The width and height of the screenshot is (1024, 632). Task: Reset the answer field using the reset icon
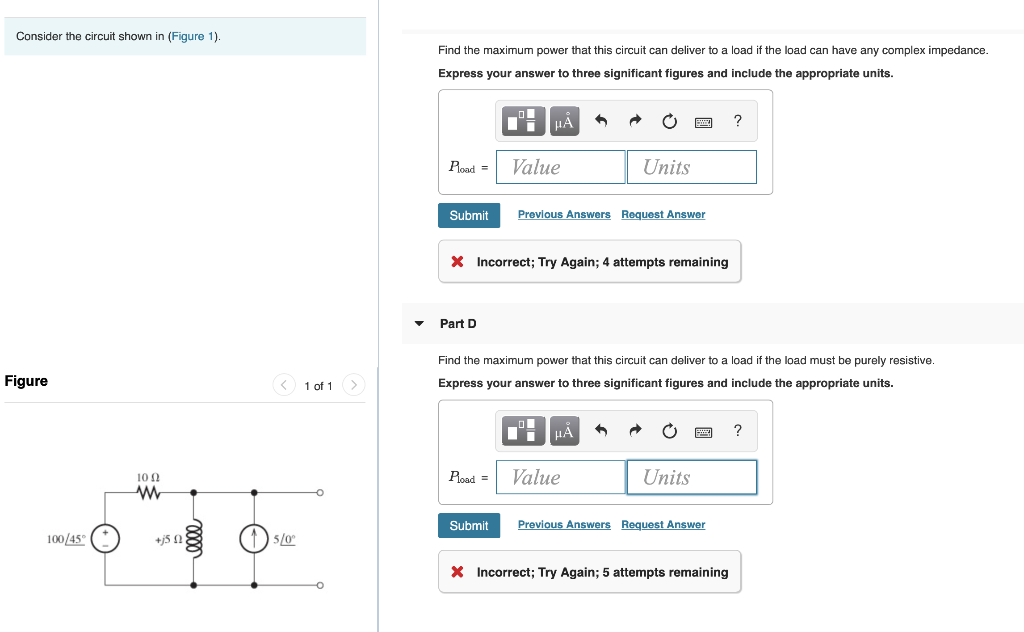668,121
